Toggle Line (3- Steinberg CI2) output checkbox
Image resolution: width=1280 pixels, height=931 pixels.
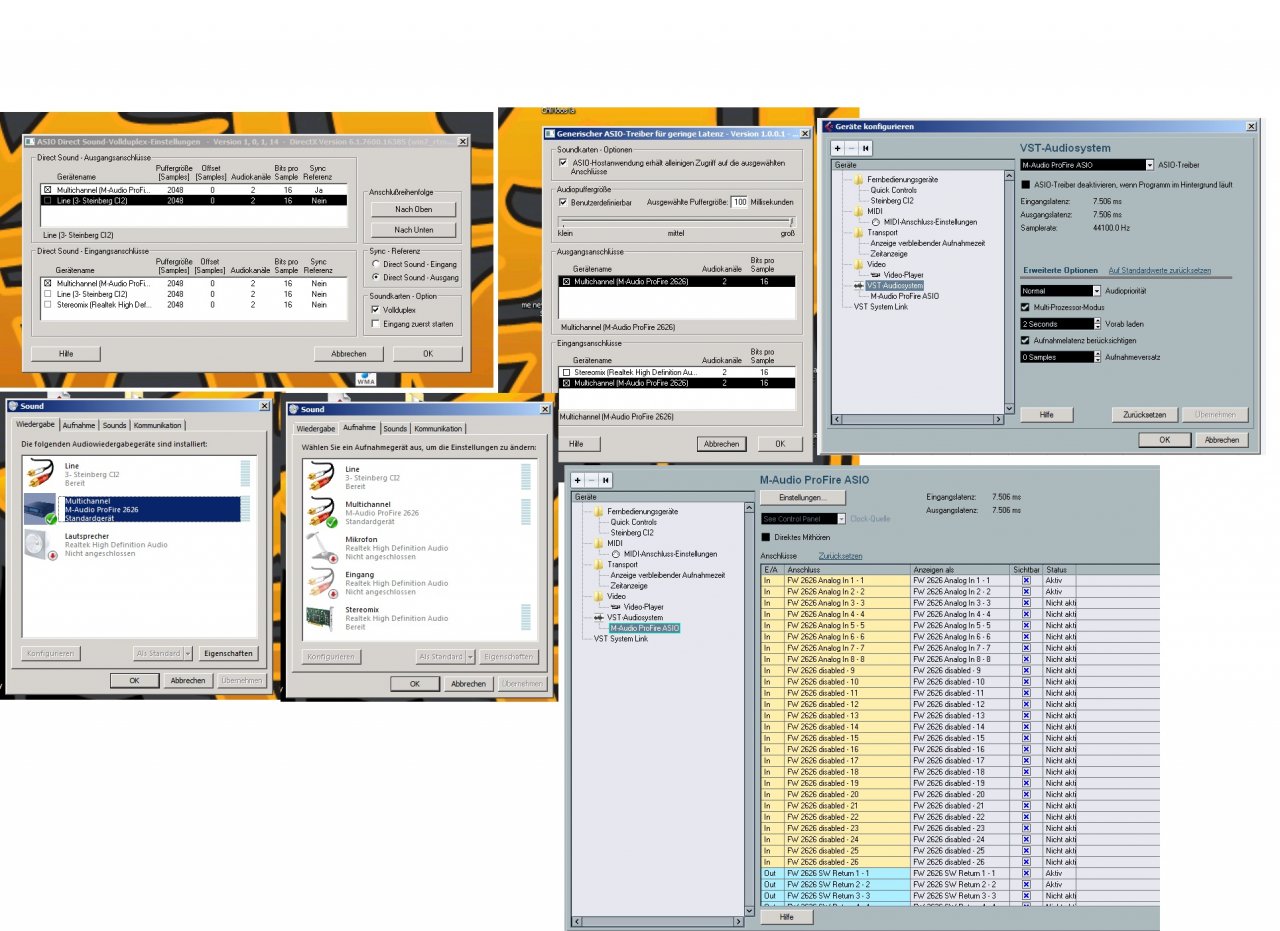pyautogui.click(x=47, y=200)
